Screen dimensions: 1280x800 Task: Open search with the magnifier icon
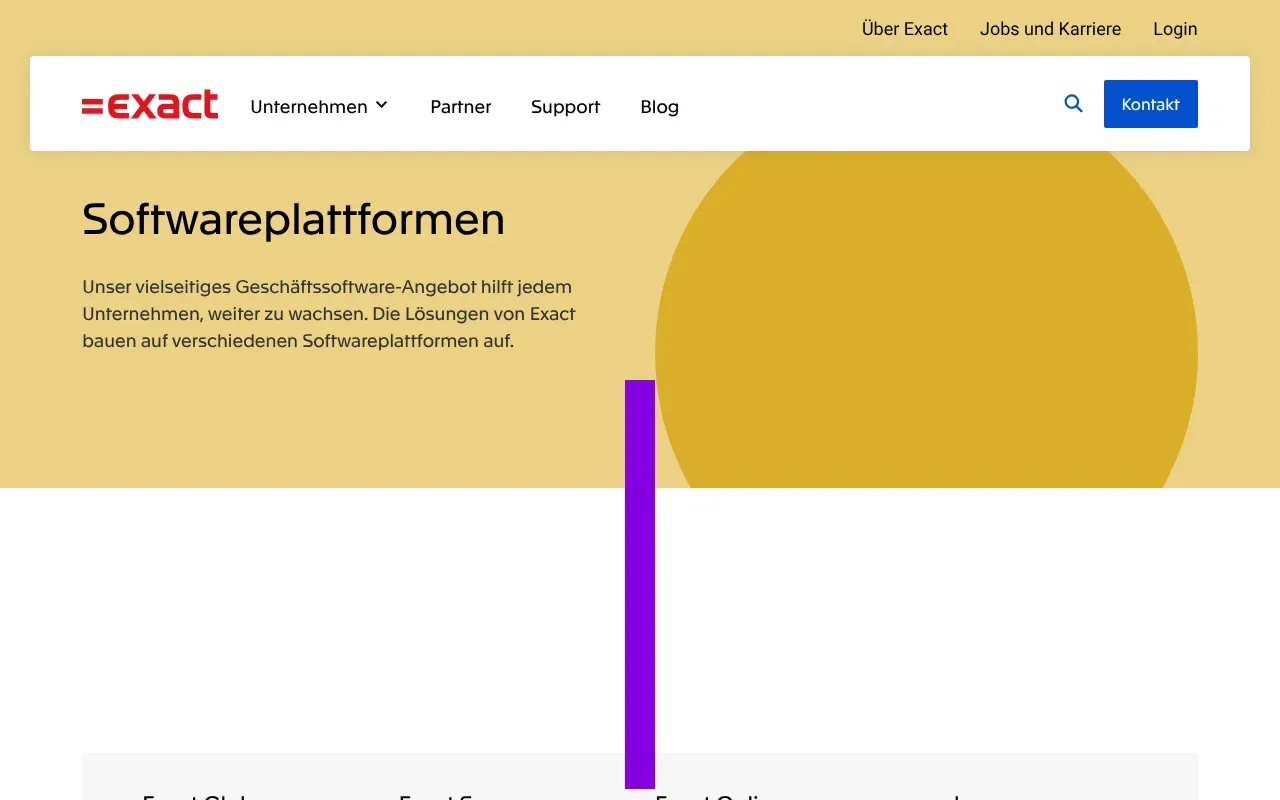[1073, 103]
